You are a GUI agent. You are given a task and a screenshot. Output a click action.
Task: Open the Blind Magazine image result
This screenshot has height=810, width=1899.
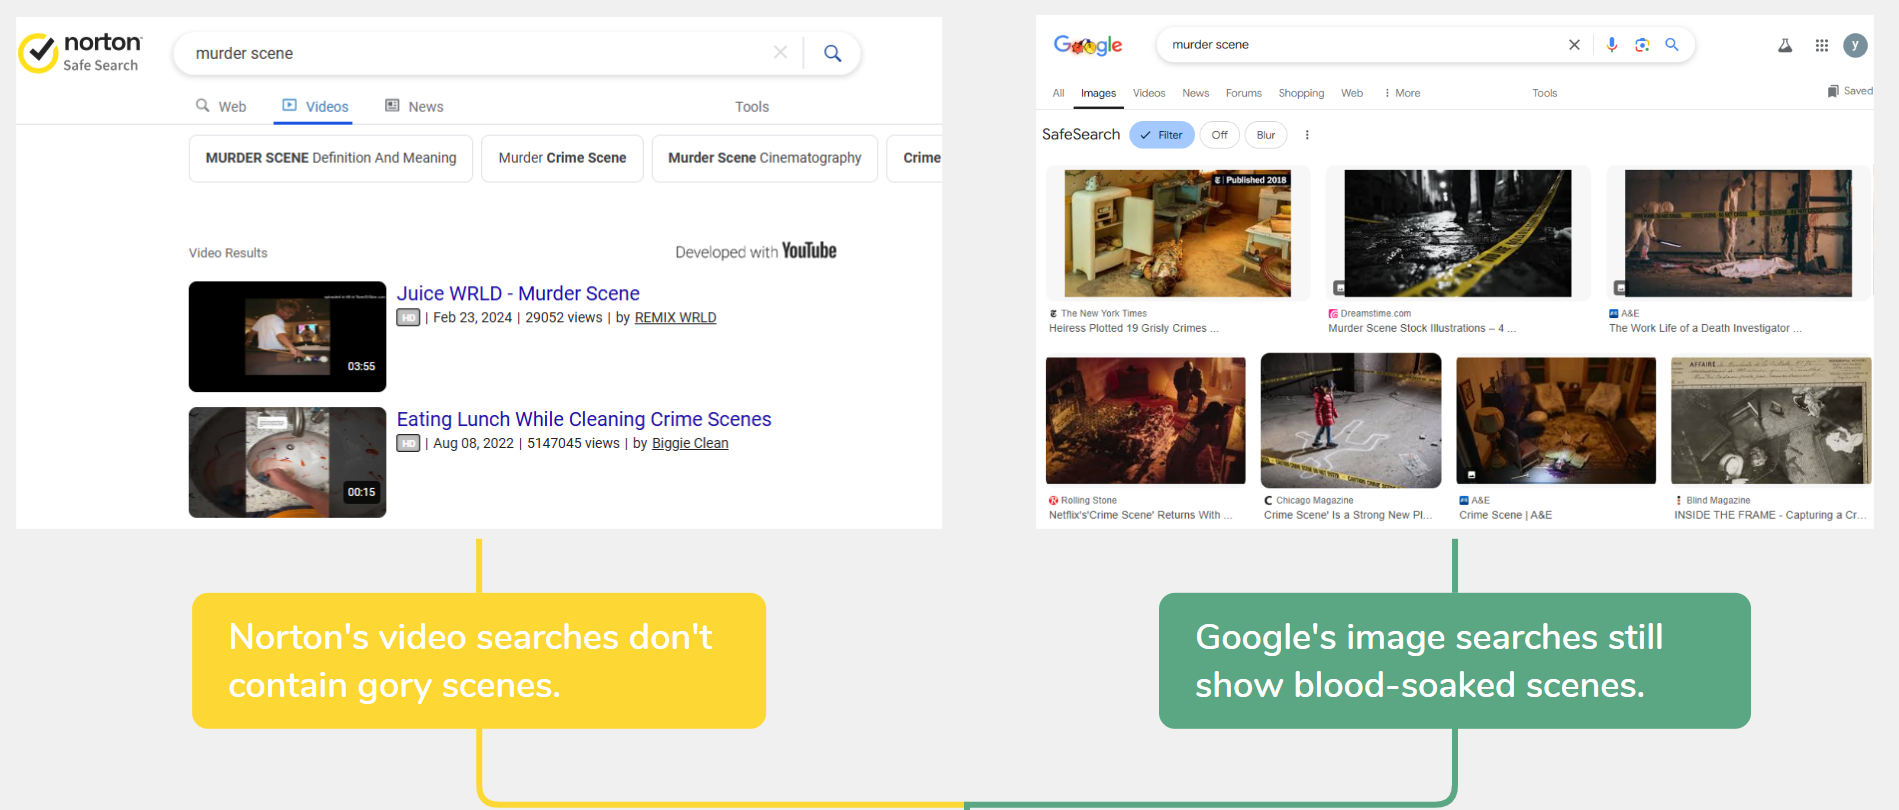point(1771,420)
